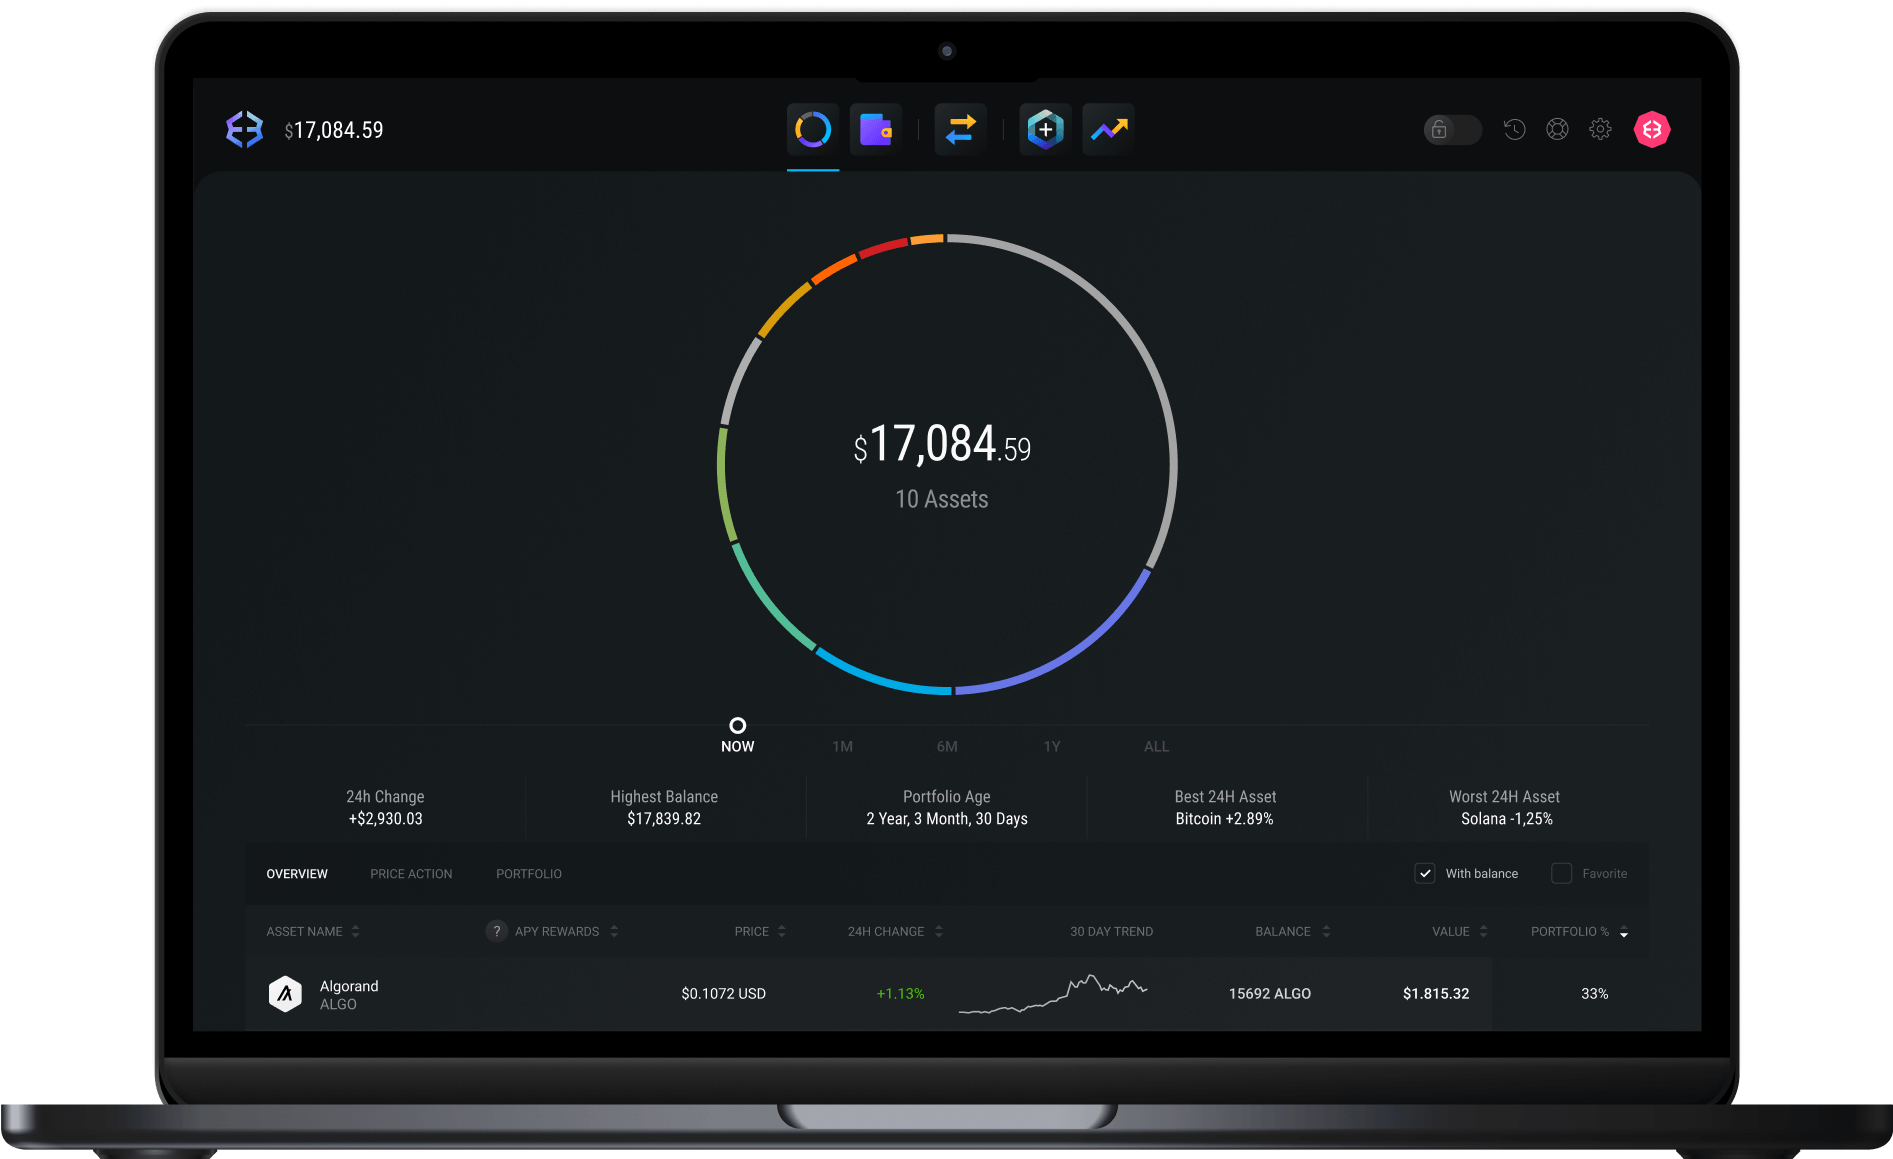Click the APY Rewards help question mark
This screenshot has height=1159, width=1893.
[496, 931]
